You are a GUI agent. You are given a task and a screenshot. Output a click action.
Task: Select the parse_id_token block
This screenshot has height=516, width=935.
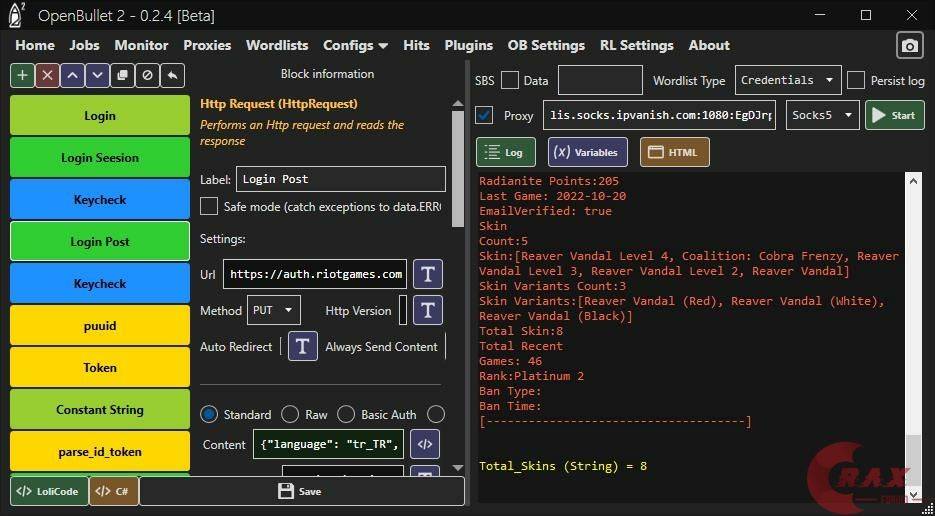(x=100, y=452)
